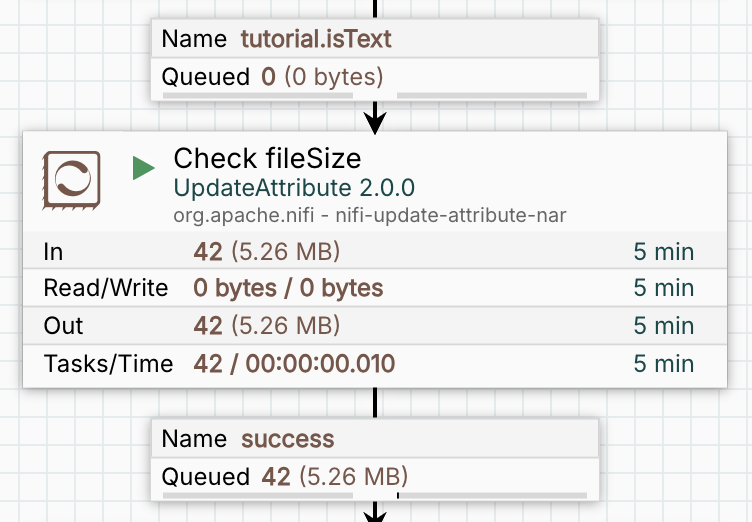Click the Tasks/Time value 42 / 00:00:00.010
The image size is (752, 522).
(x=294, y=364)
